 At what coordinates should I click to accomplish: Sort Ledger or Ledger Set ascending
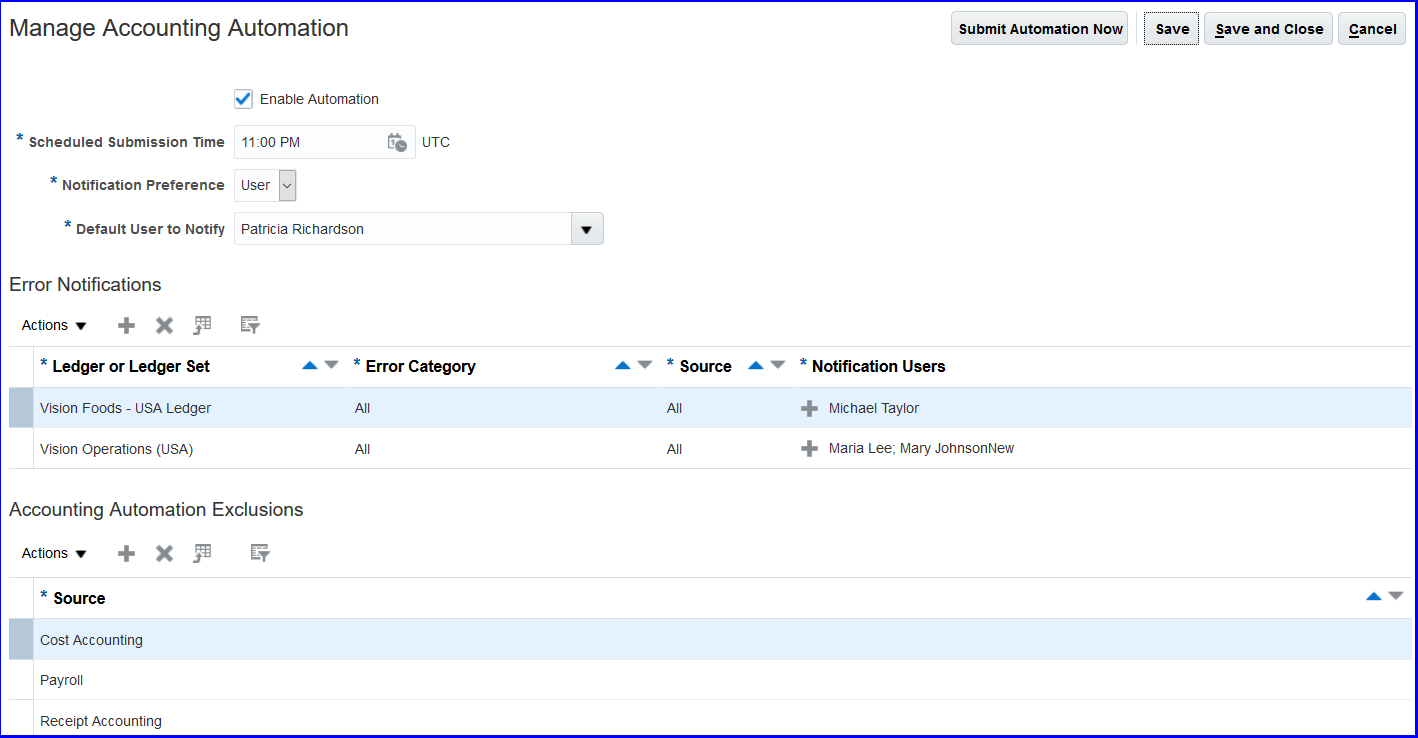pos(310,366)
